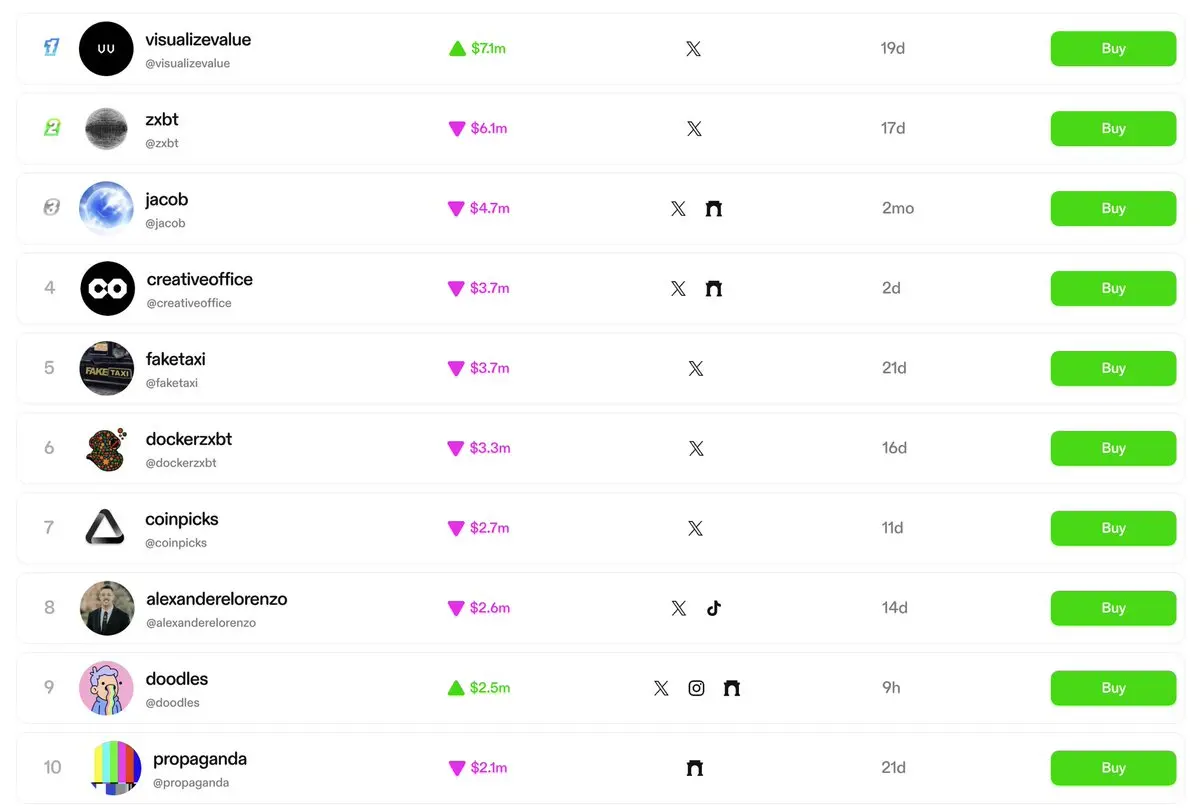
Task: Open propaganda's Farcaster arch icon
Action: click(695, 768)
